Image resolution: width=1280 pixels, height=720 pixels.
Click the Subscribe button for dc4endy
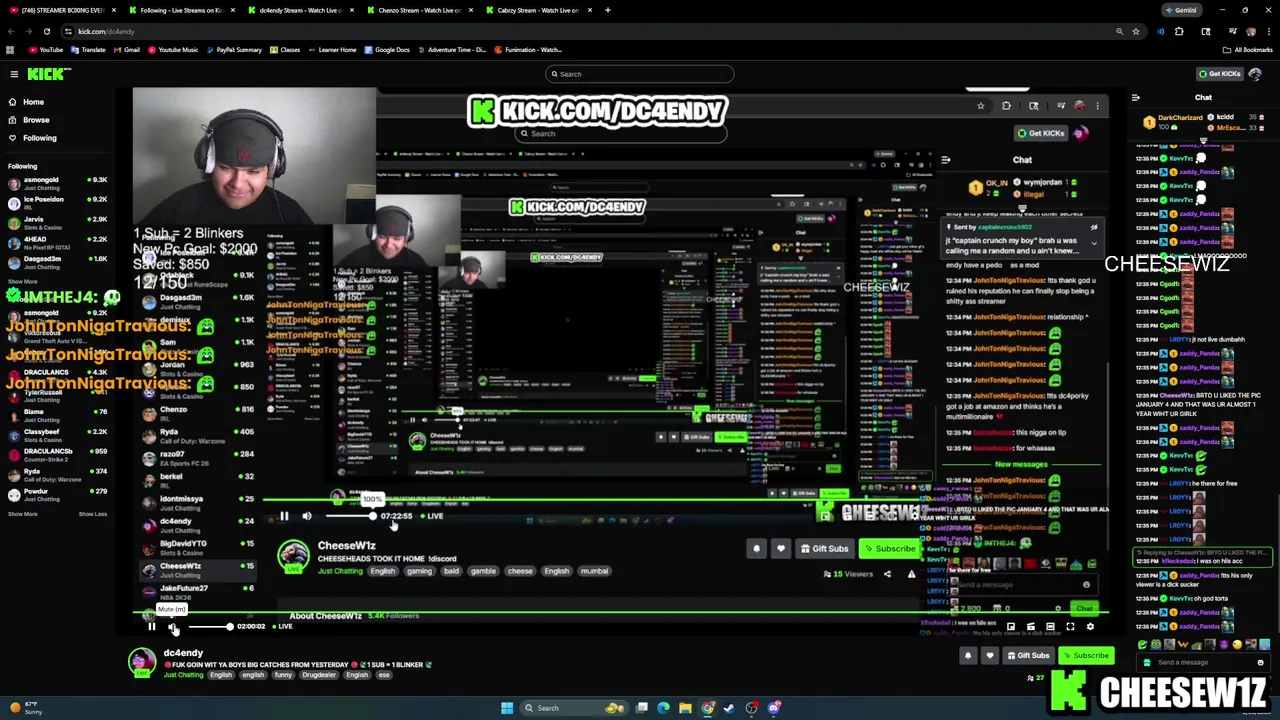point(1086,656)
